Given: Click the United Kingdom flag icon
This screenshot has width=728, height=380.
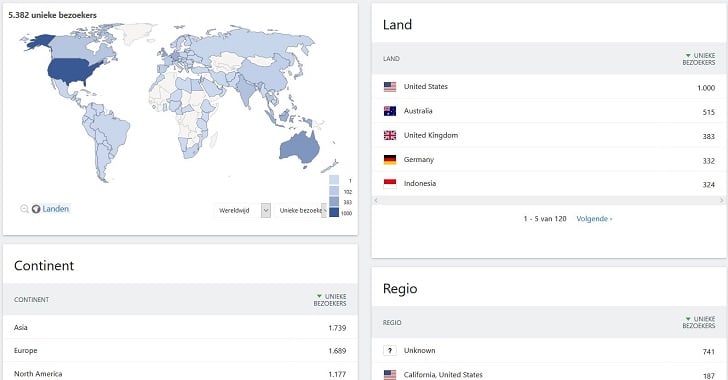Looking at the screenshot, I should point(390,135).
